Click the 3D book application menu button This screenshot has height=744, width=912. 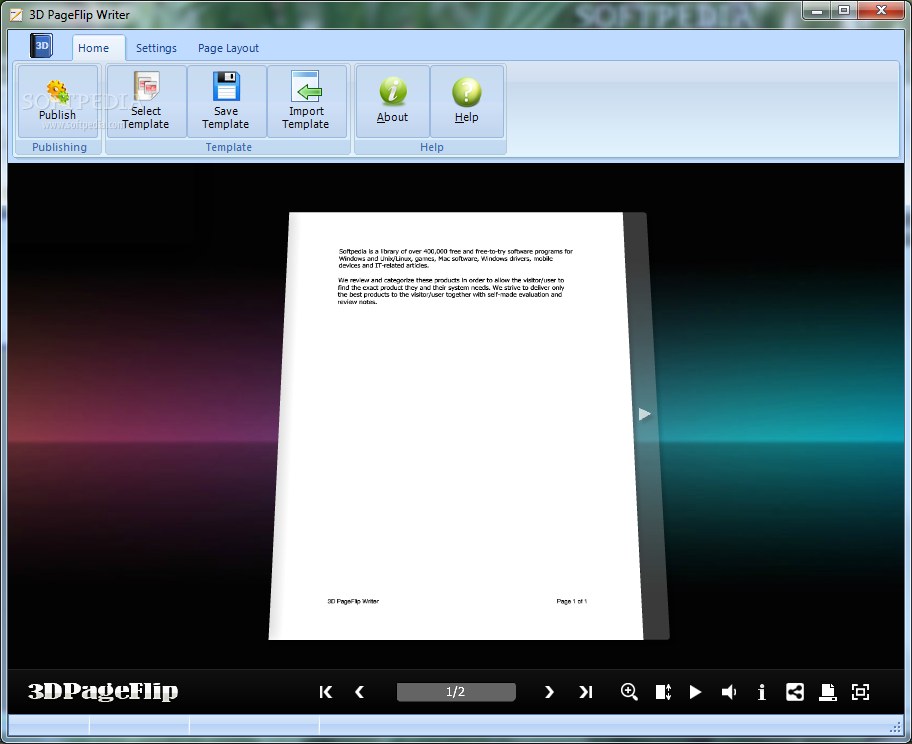(x=41, y=46)
